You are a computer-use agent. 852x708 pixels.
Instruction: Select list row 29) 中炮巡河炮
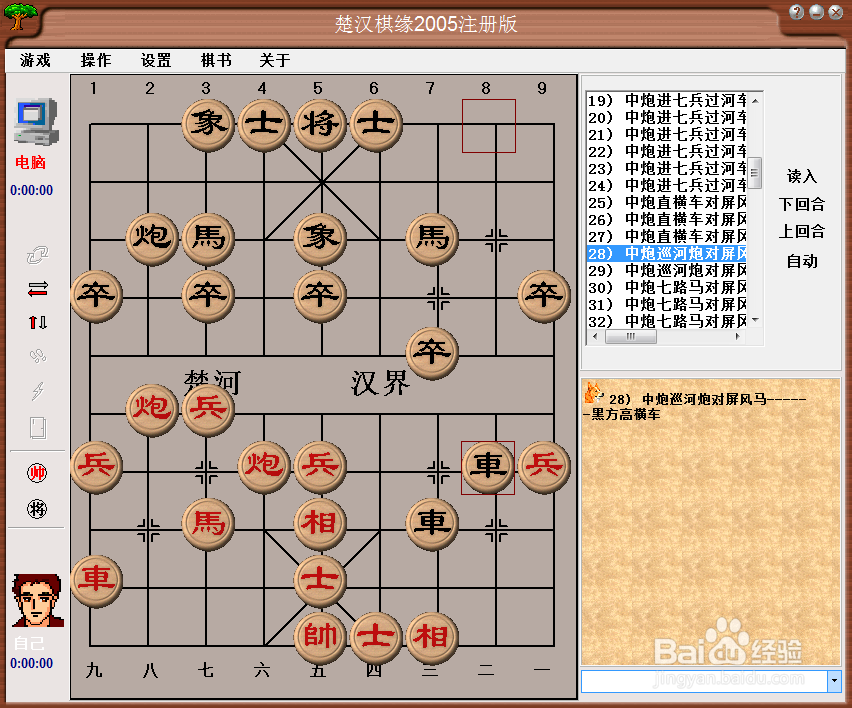tap(667, 271)
